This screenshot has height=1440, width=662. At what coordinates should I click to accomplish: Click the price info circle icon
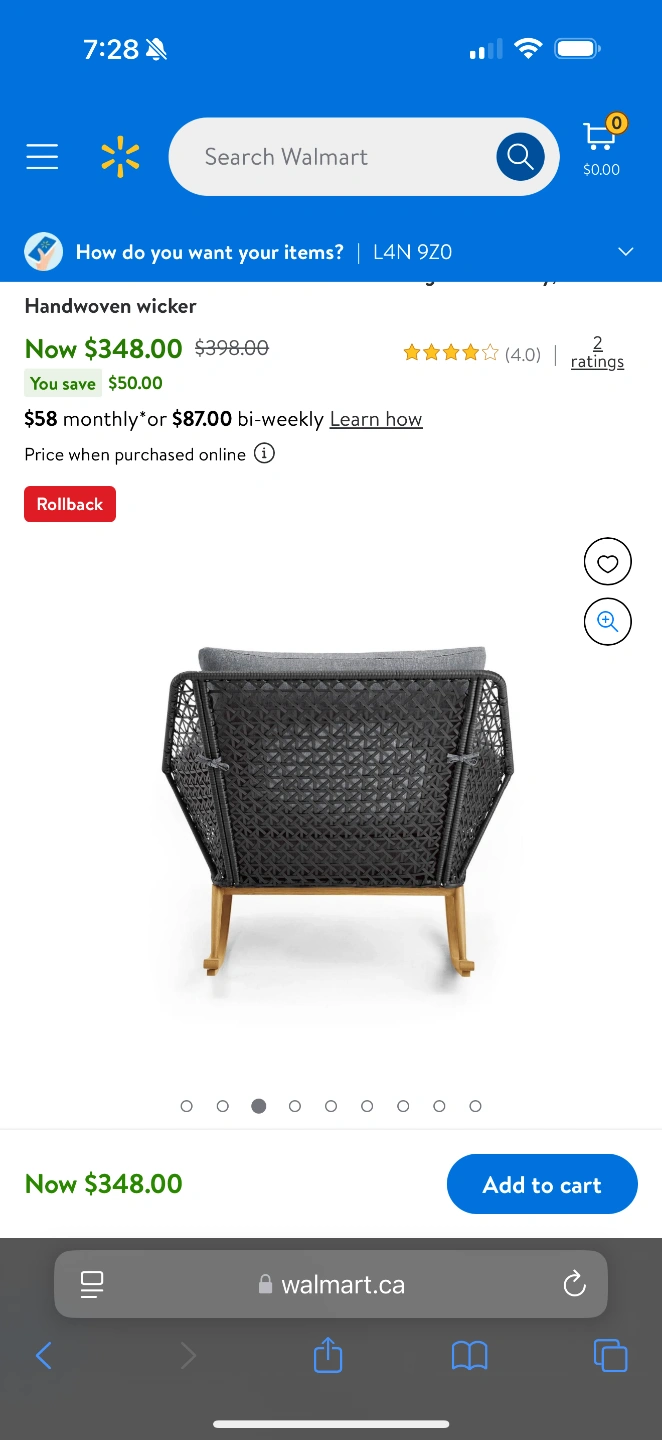click(x=264, y=454)
